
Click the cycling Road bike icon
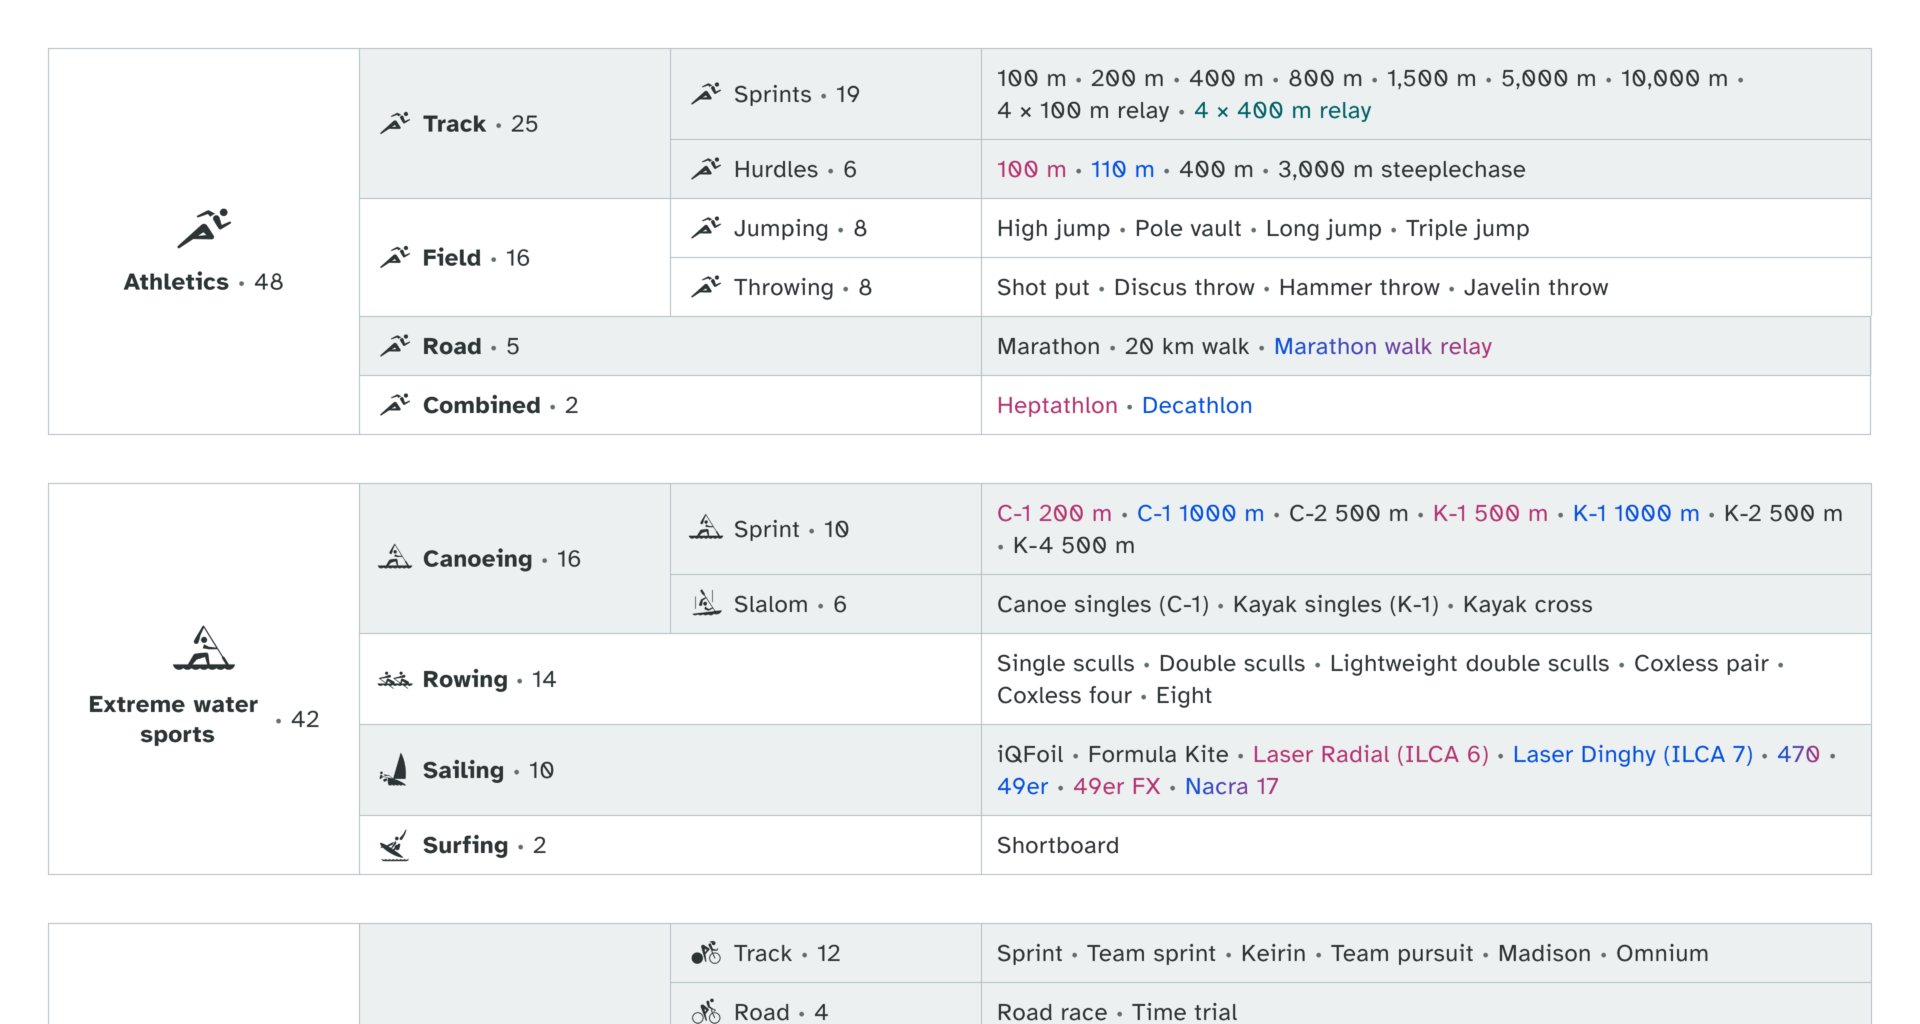[x=706, y=1011]
